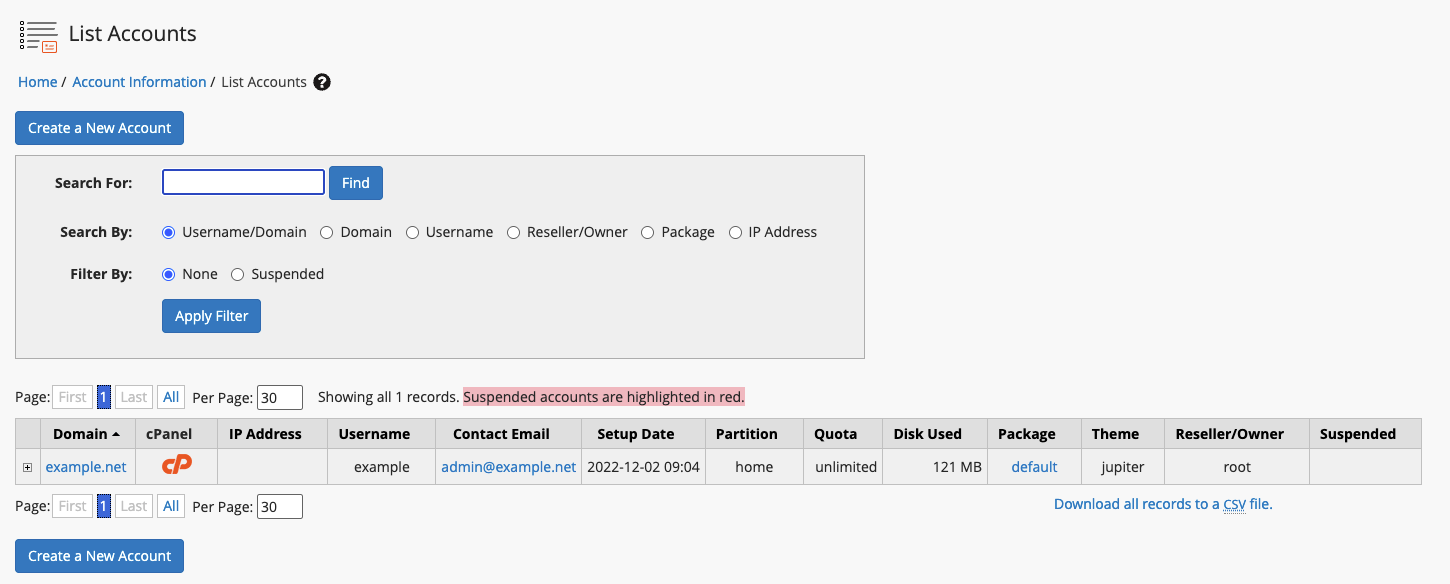This screenshot has height=584, width=1450.
Task: Show All pages in top pagination
Action: [171, 397]
